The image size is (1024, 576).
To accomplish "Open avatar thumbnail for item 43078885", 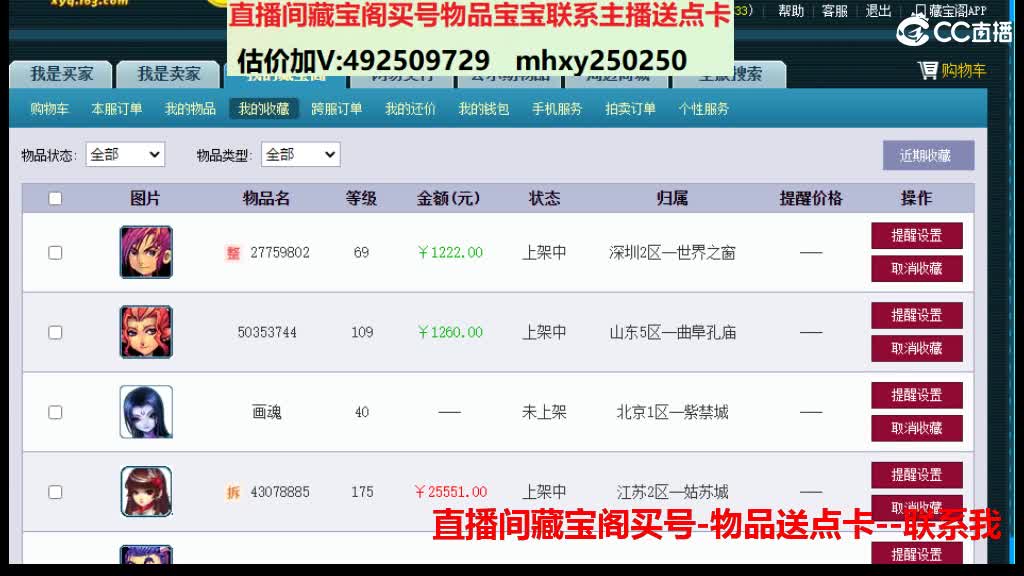I will (x=146, y=491).
